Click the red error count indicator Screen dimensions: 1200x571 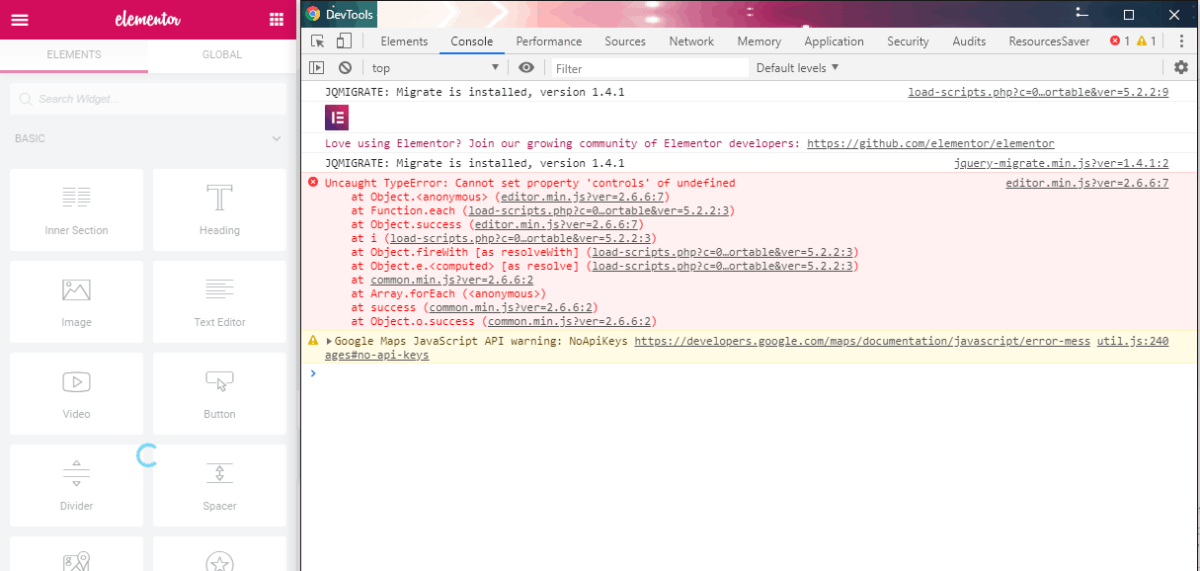1120,41
